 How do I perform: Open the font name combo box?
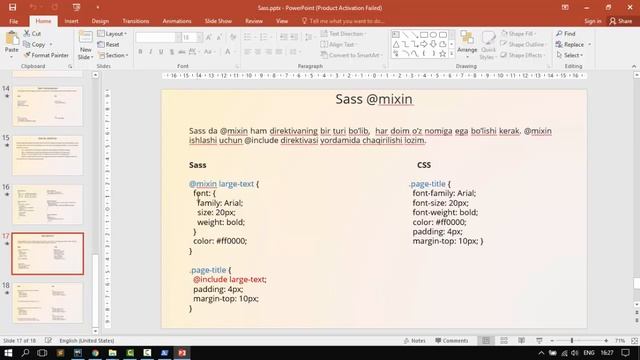(158, 38)
